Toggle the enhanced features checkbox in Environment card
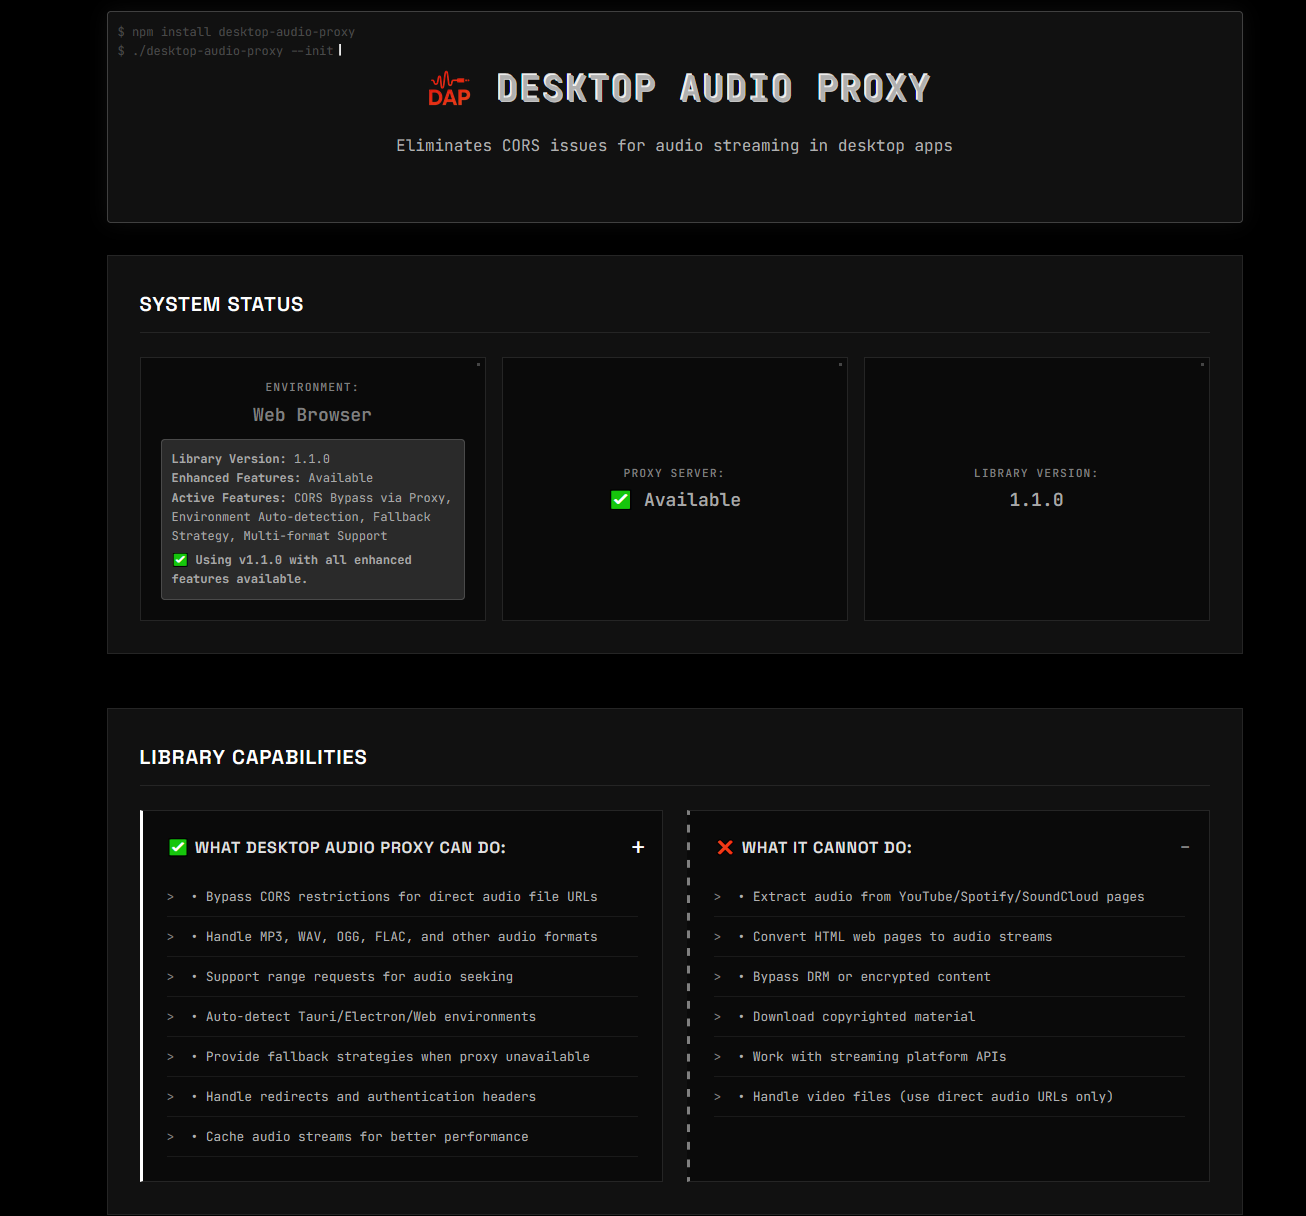The width and height of the screenshot is (1306, 1216). (x=180, y=559)
